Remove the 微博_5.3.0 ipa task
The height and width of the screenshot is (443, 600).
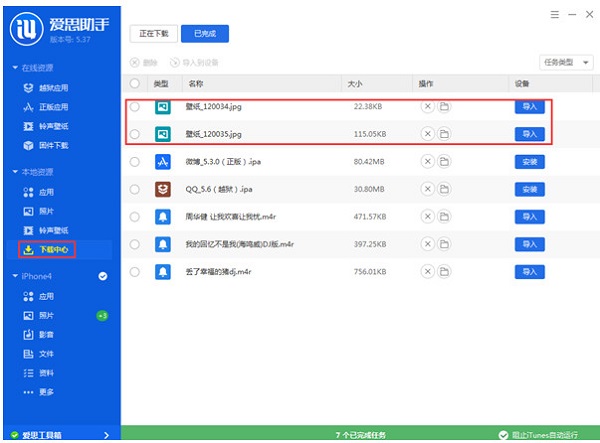coord(427,162)
